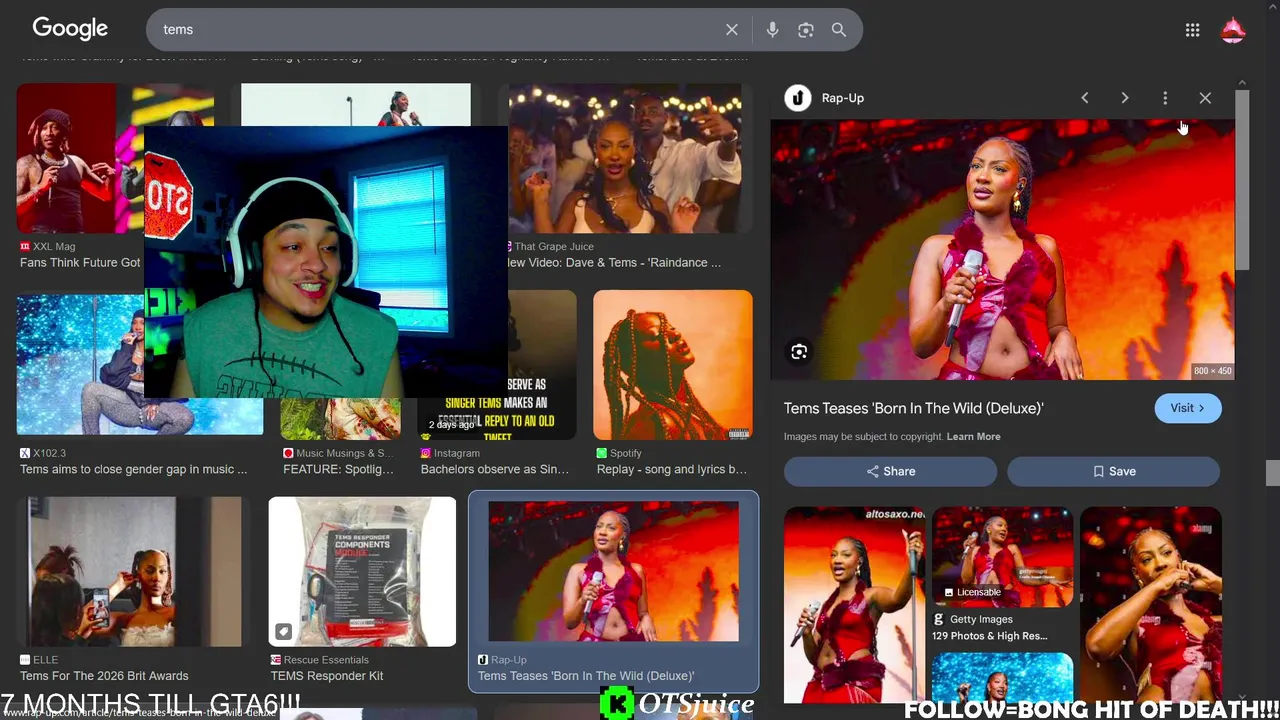
Task: Visit the Rap-Up source page
Action: 1188,408
